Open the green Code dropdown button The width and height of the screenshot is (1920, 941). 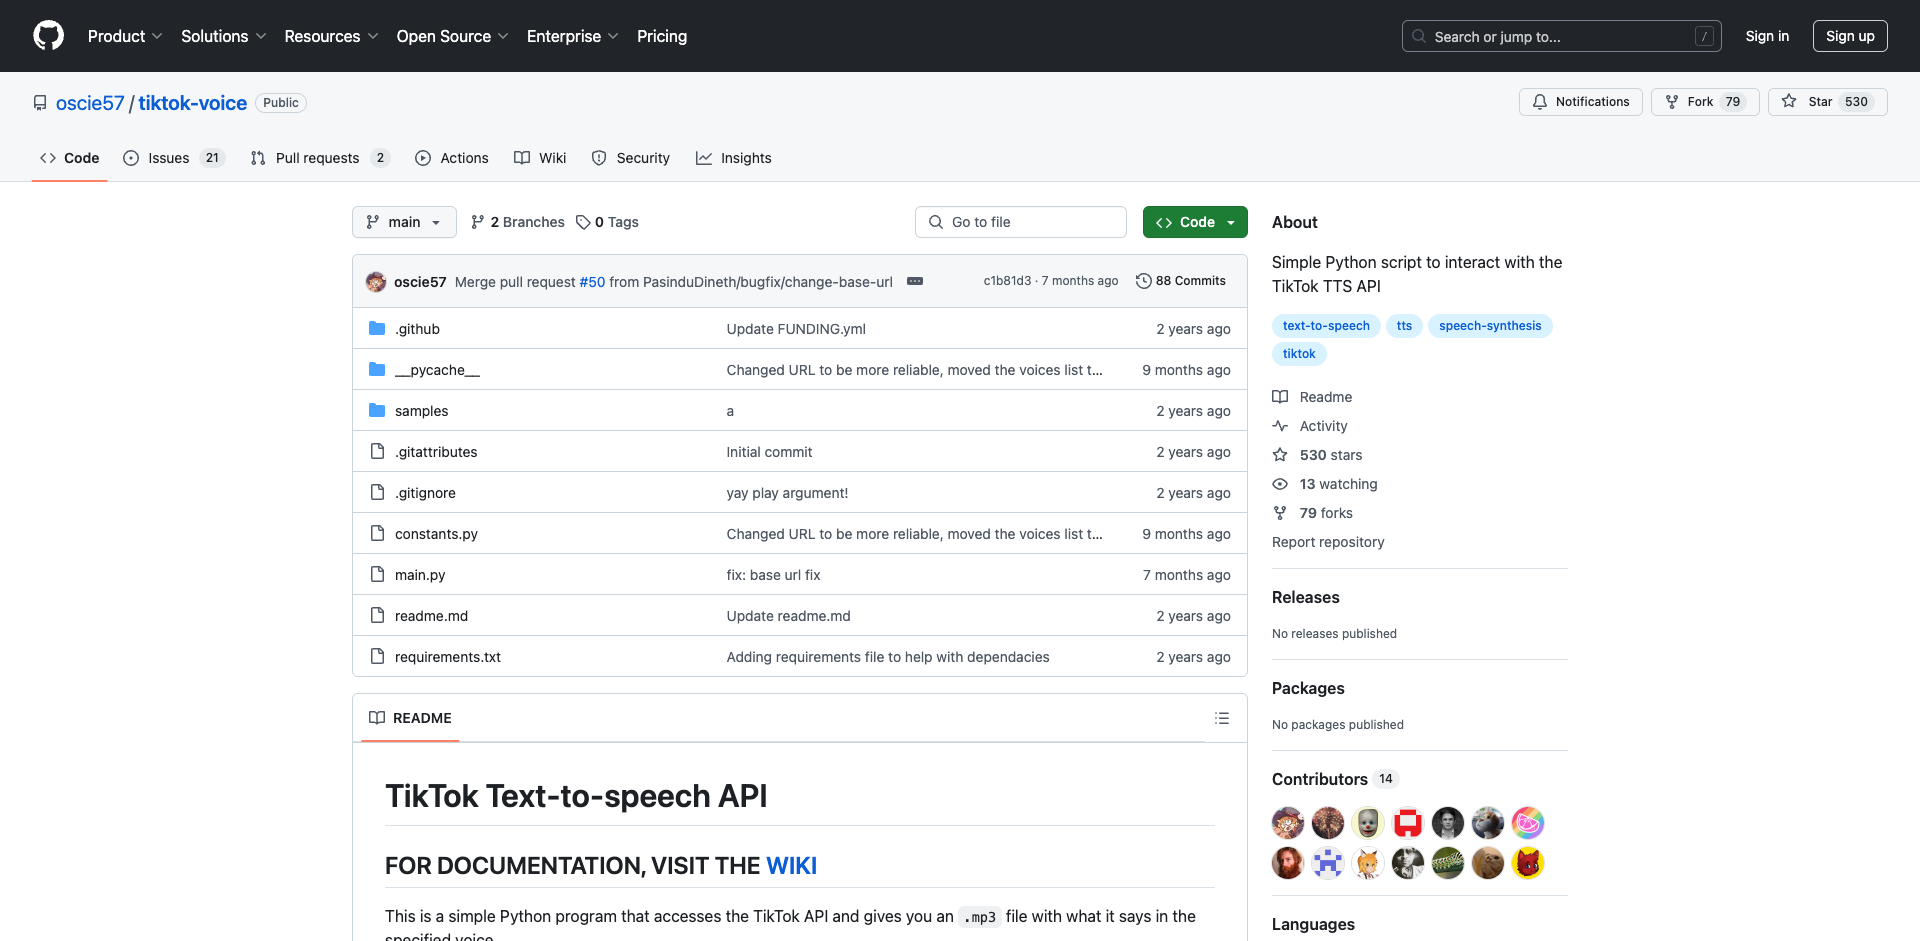(1195, 222)
